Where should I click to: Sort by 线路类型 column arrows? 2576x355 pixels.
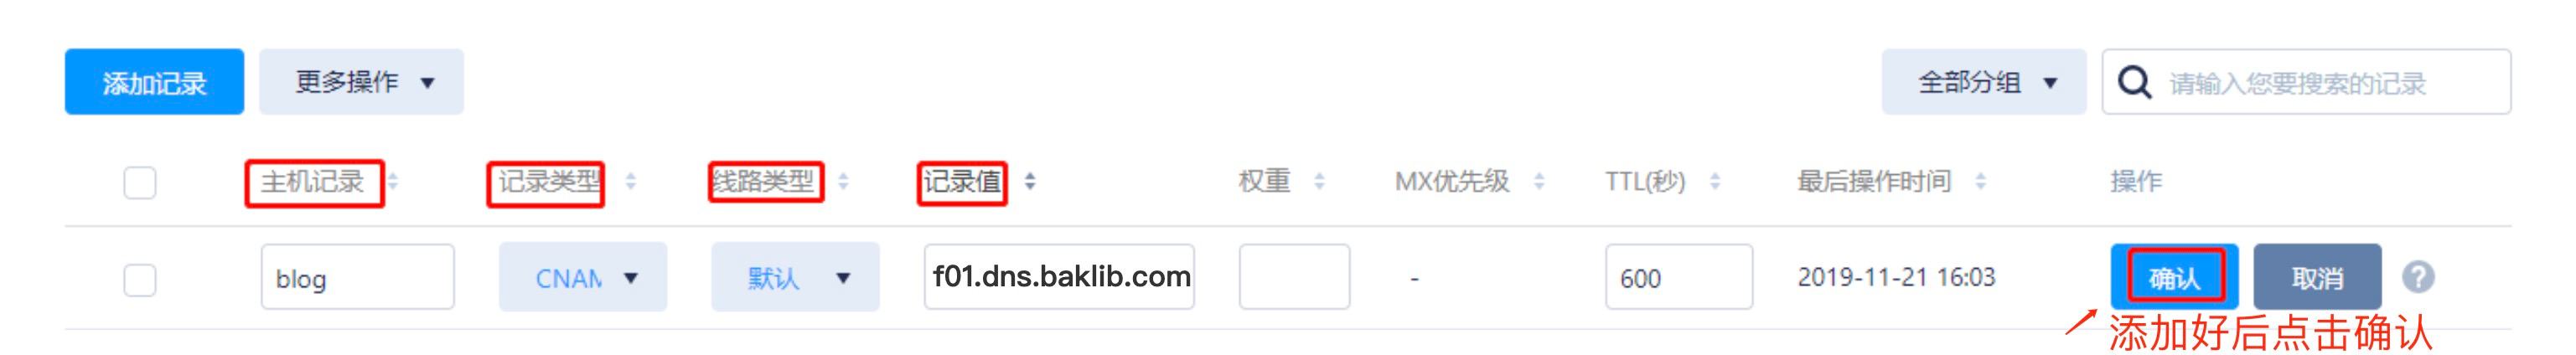coord(843,181)
